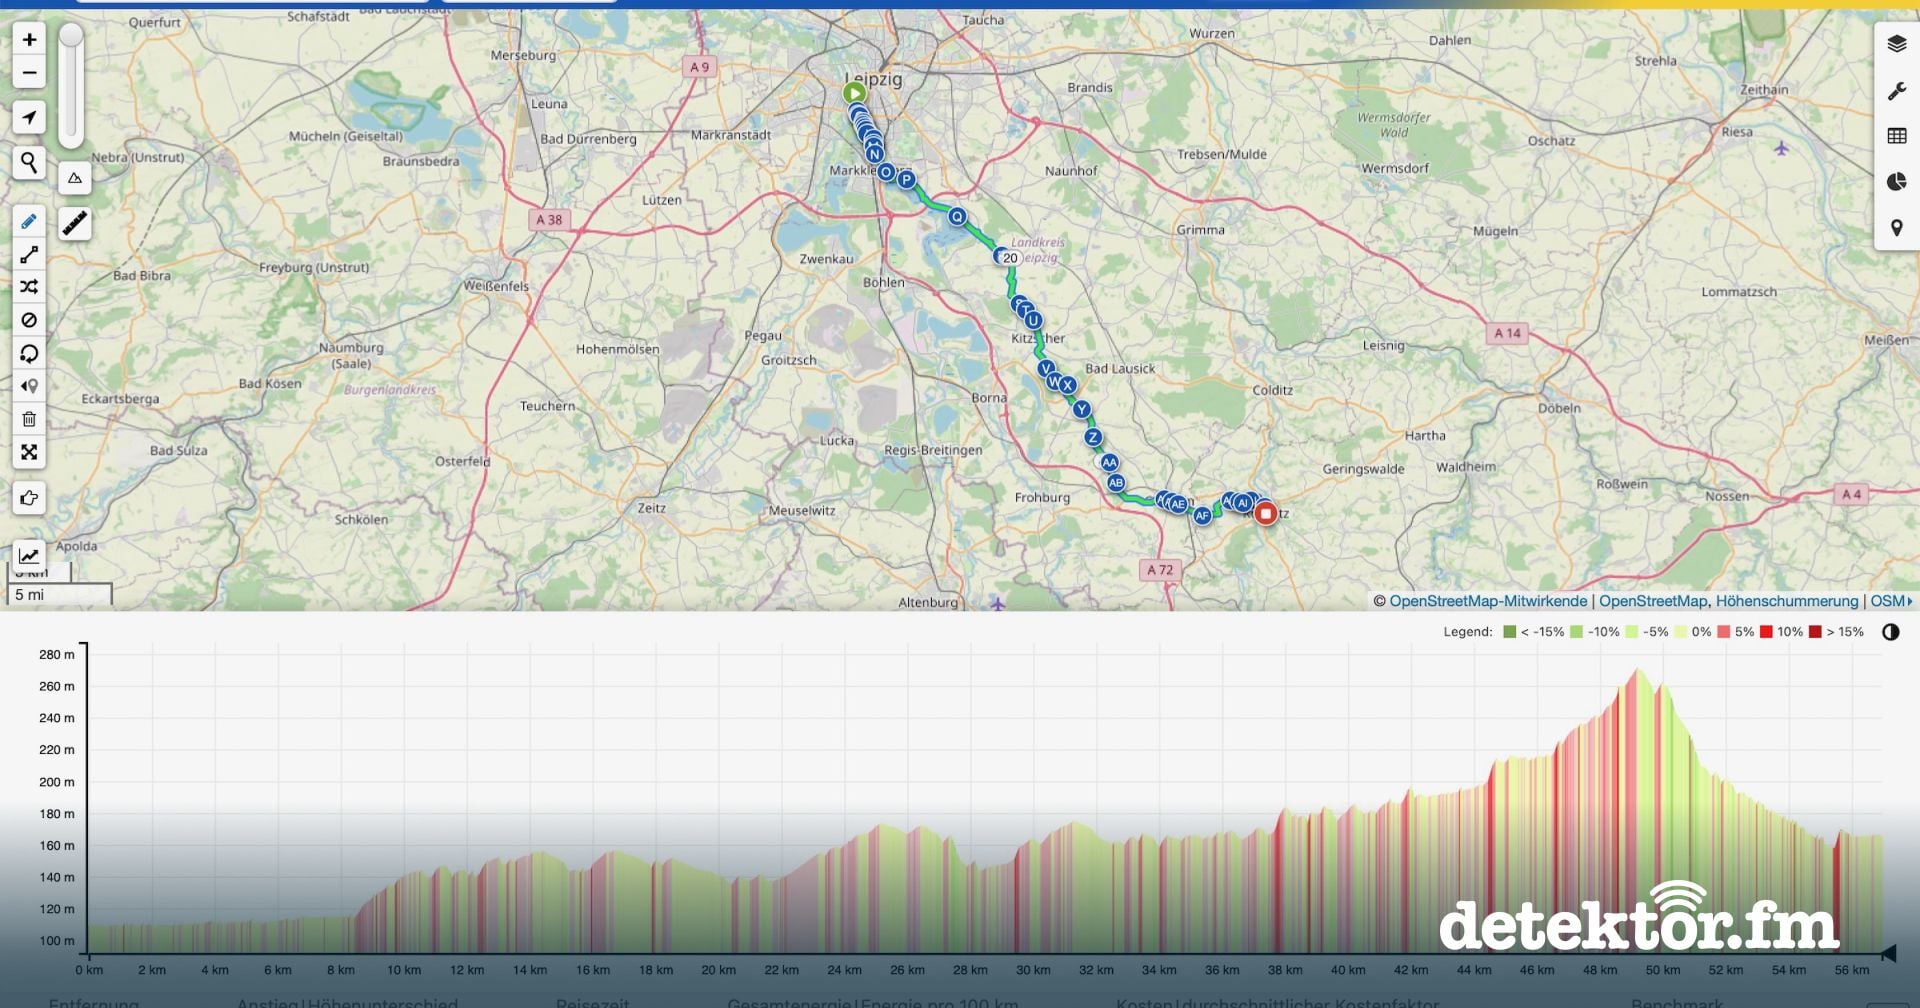The image size is (1920, 1008).
Task: Select waypoint P near Markkleeberg
Action: click(906, 180)
